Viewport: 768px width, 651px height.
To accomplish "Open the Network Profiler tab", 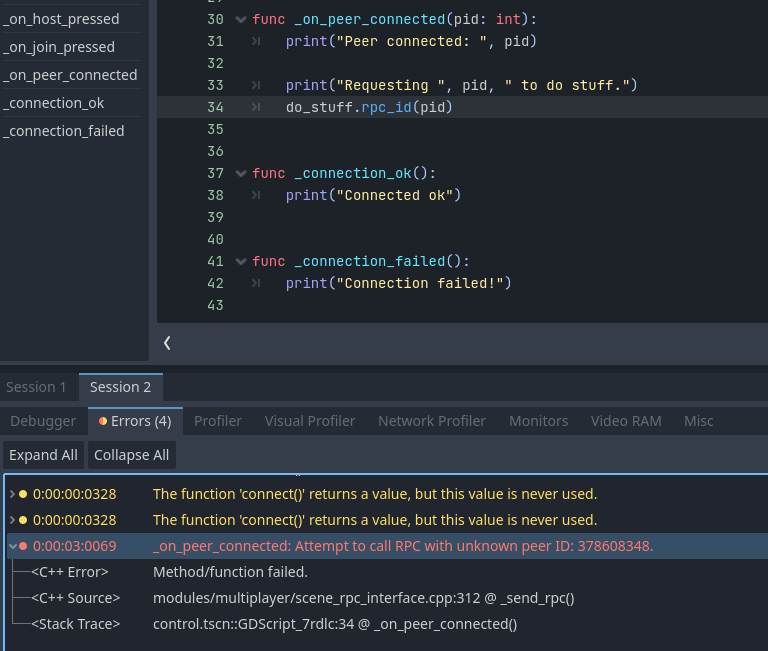I will tap(432, 421).
